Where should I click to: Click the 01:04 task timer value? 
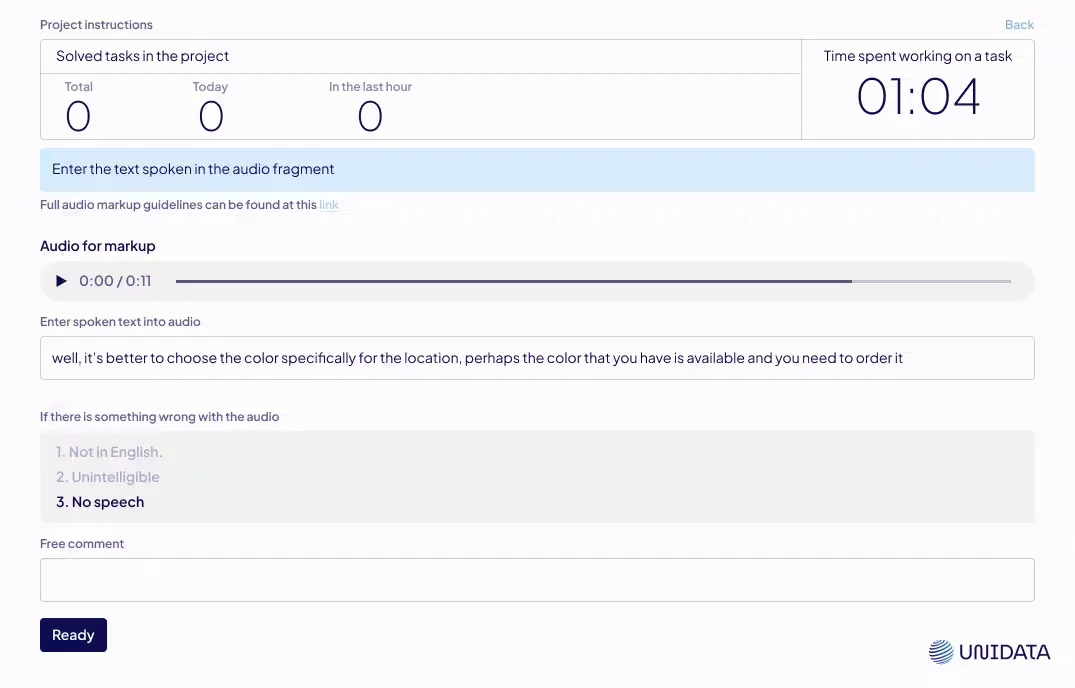pos(918,97)
